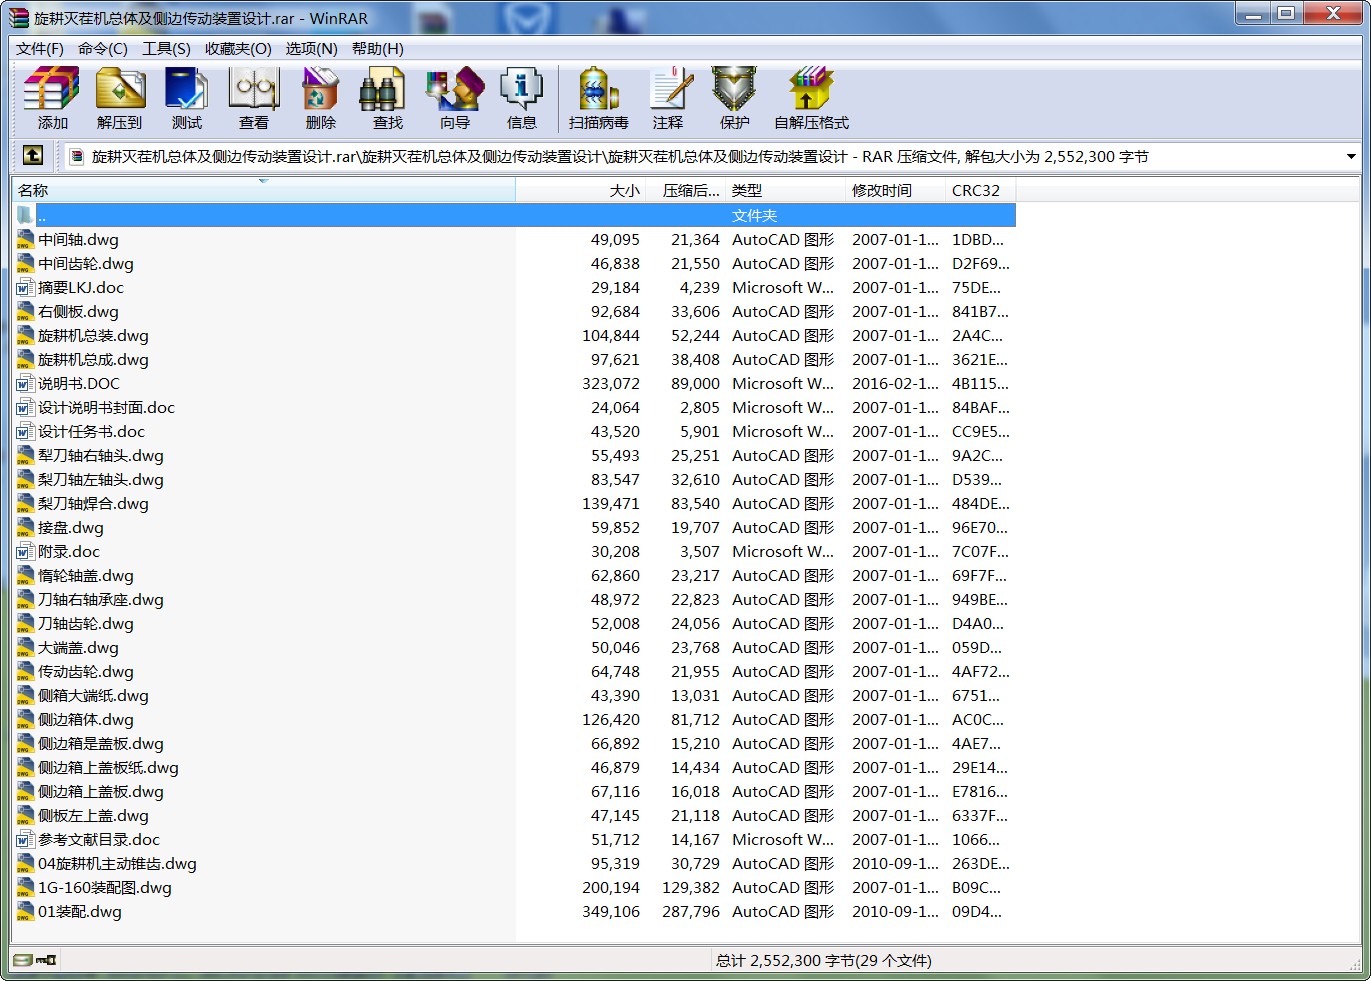The image size is (1371, 981).
Task: Click the RAR archive icon in address bar
Action: 77,156
